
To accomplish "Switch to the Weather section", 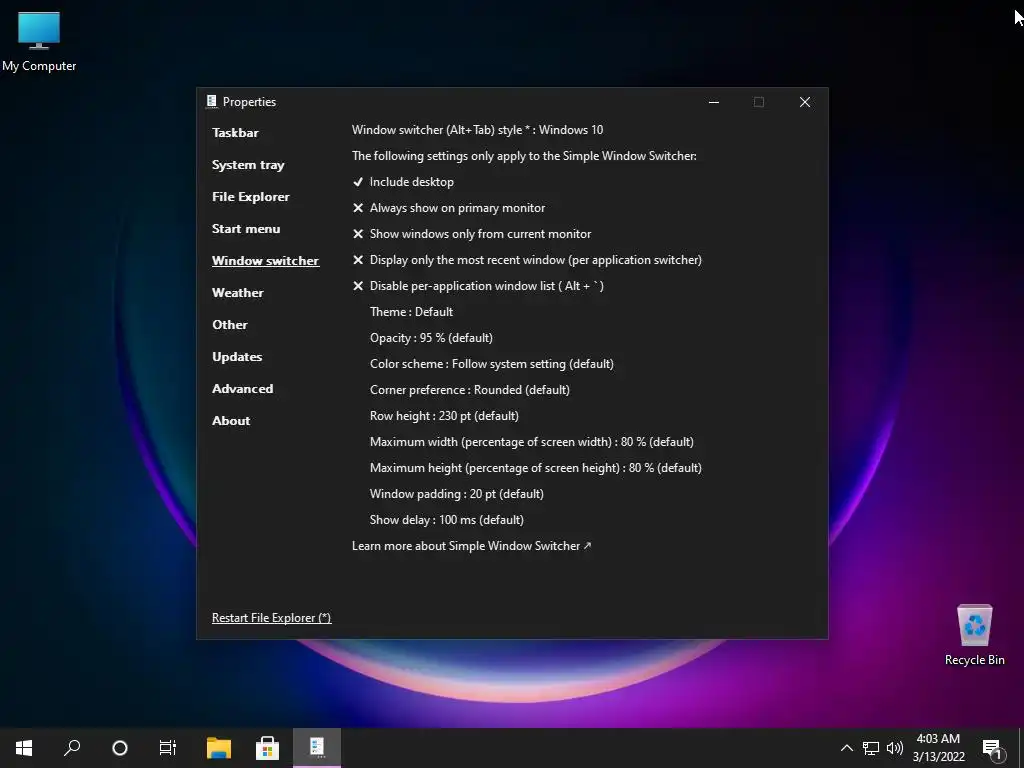I will click(x=238, y=293).
